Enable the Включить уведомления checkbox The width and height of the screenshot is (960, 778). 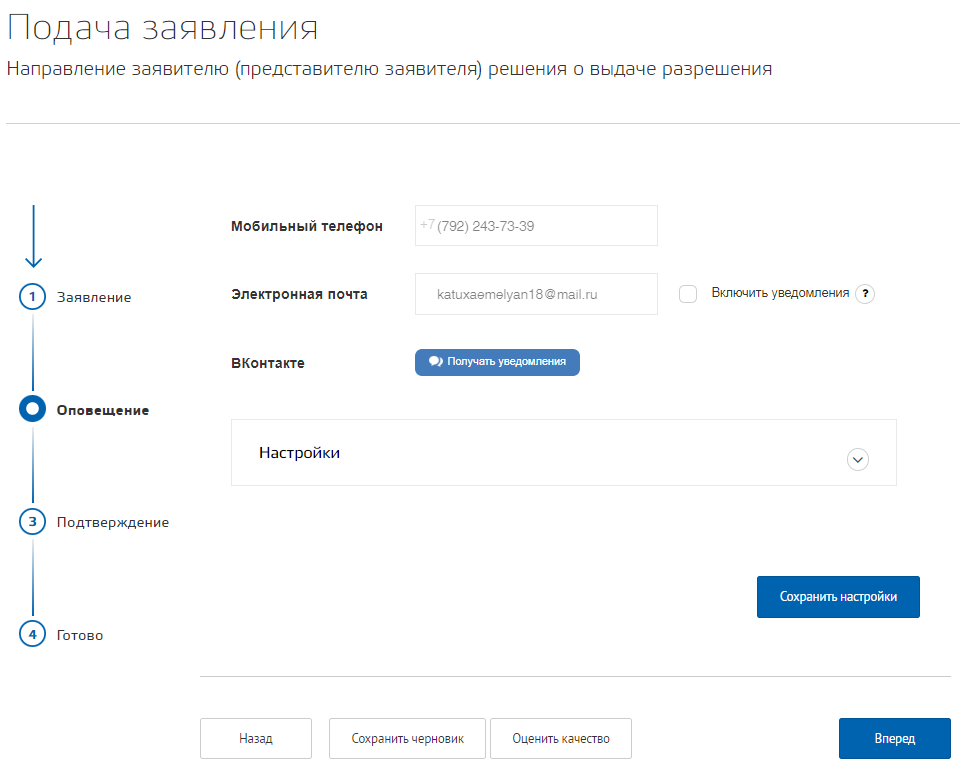click(x=688, y=294)
